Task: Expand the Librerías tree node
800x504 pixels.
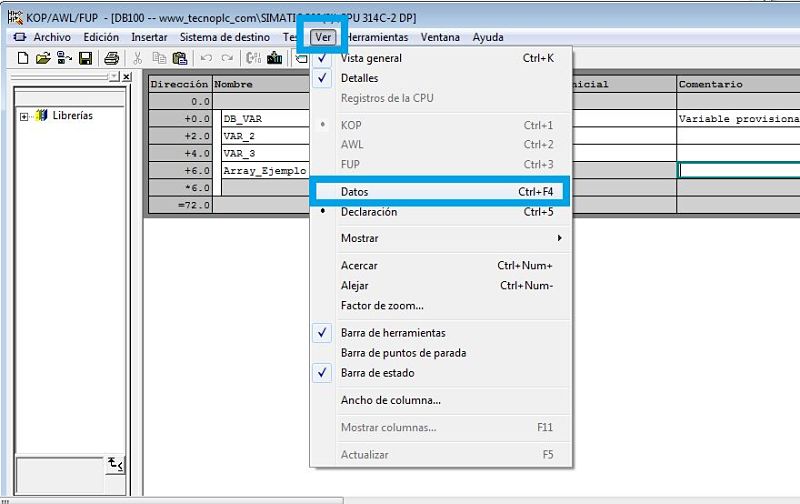Action: [x=23, y=116]
